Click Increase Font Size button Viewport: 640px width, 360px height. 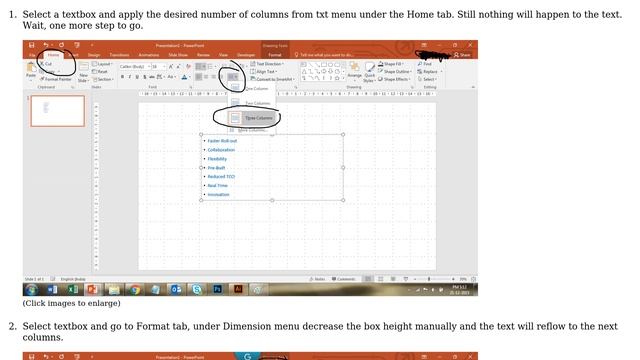[x=171, y=66]
